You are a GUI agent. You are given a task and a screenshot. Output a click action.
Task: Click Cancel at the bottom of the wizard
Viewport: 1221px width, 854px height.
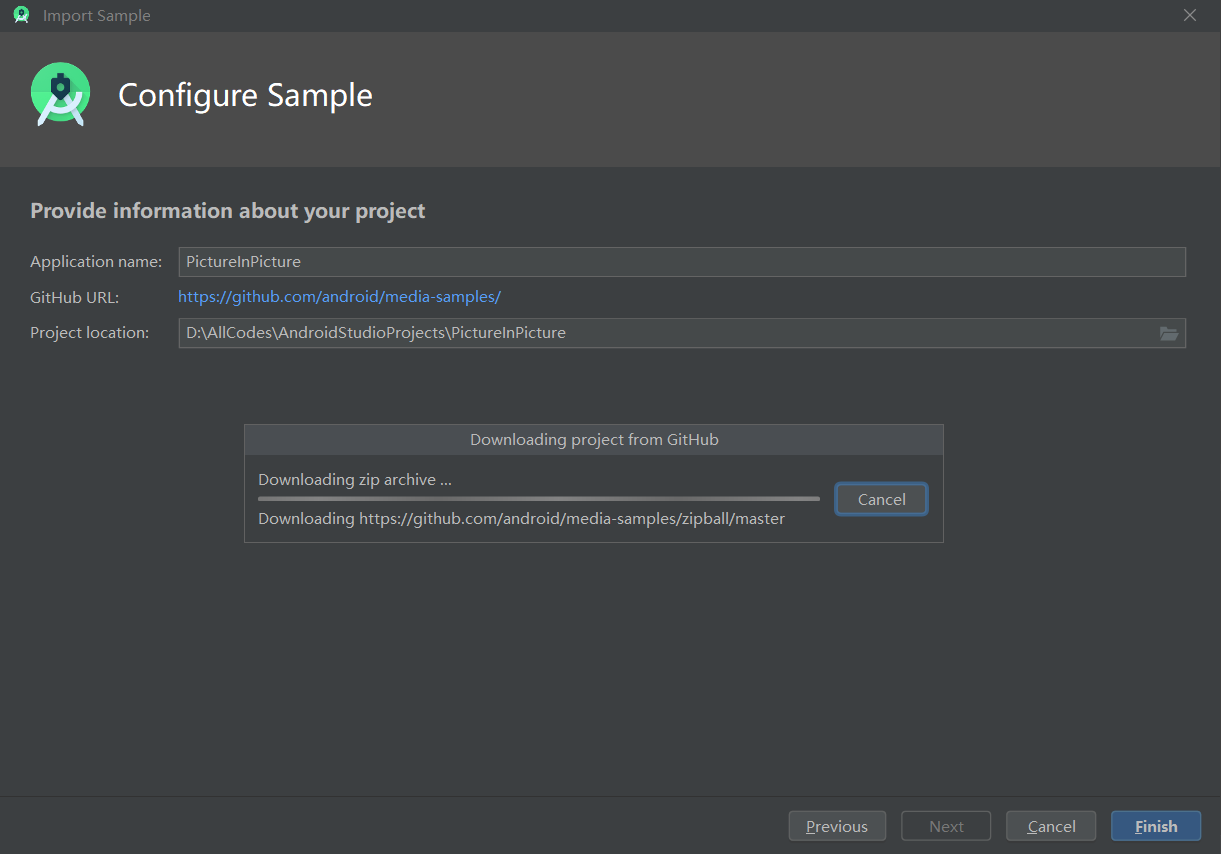click(x=1051, y=826)
